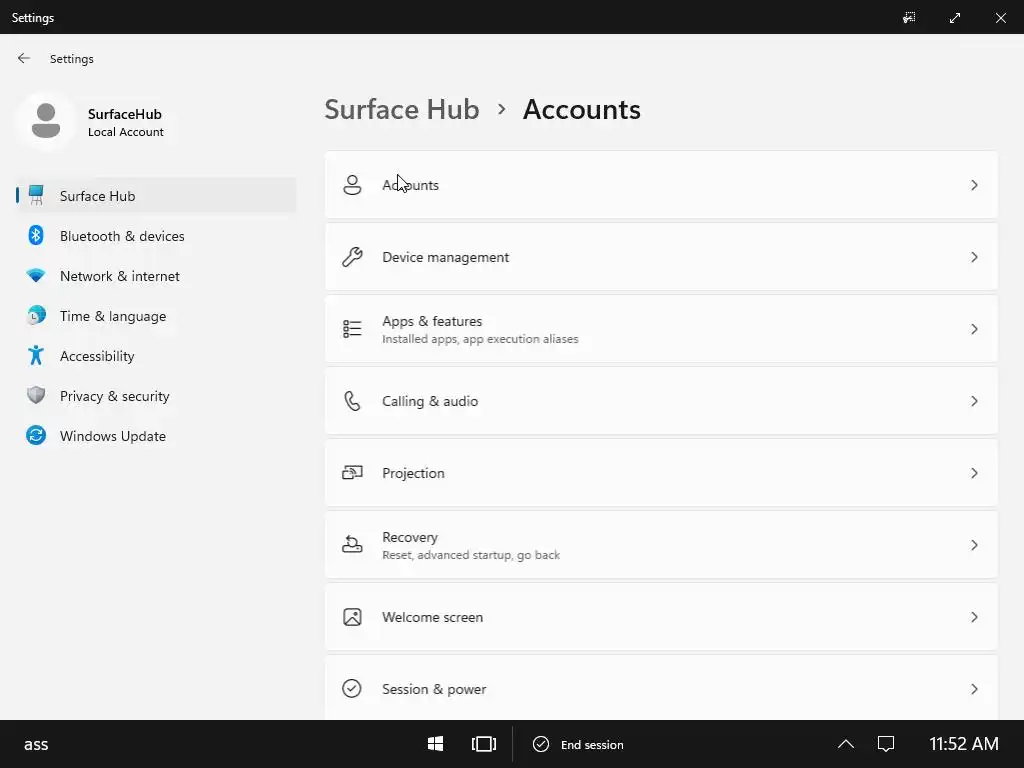
Task: Open the notification center icon
Action: [886, 744]
